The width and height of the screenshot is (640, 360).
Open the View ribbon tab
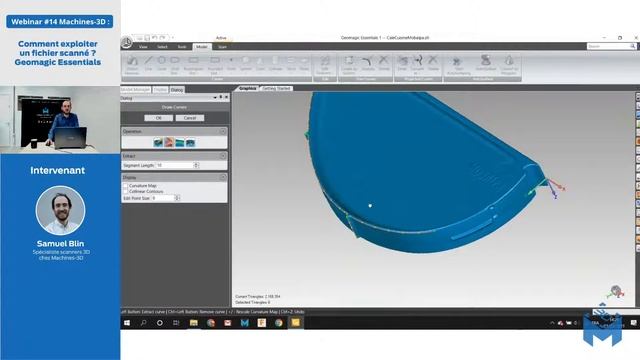143,47
